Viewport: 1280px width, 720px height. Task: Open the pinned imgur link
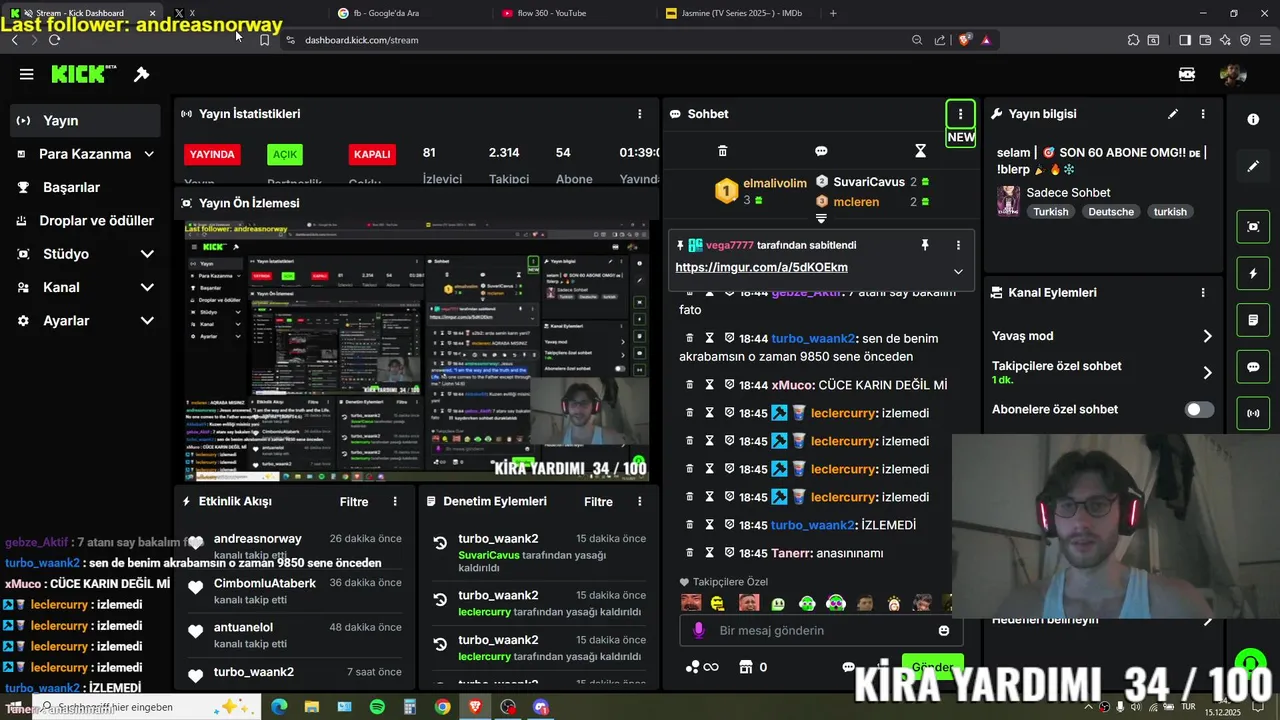[x=761, y=268]
